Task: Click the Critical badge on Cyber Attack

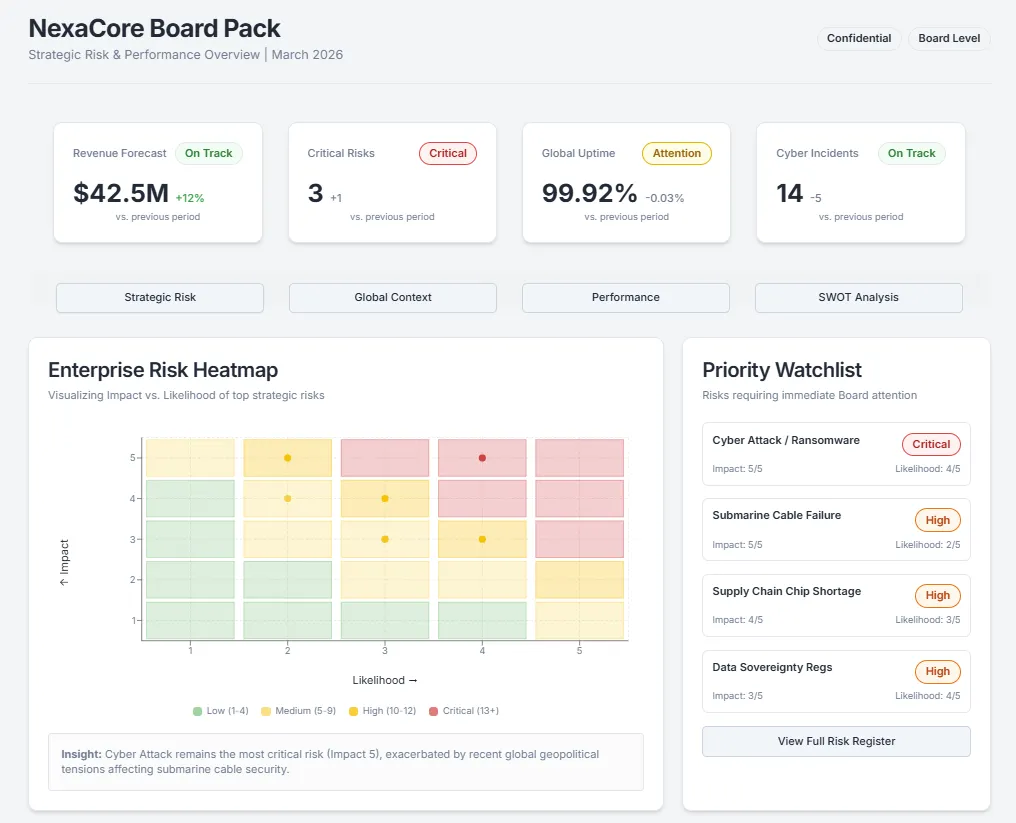Action: [x=931, y=444]
